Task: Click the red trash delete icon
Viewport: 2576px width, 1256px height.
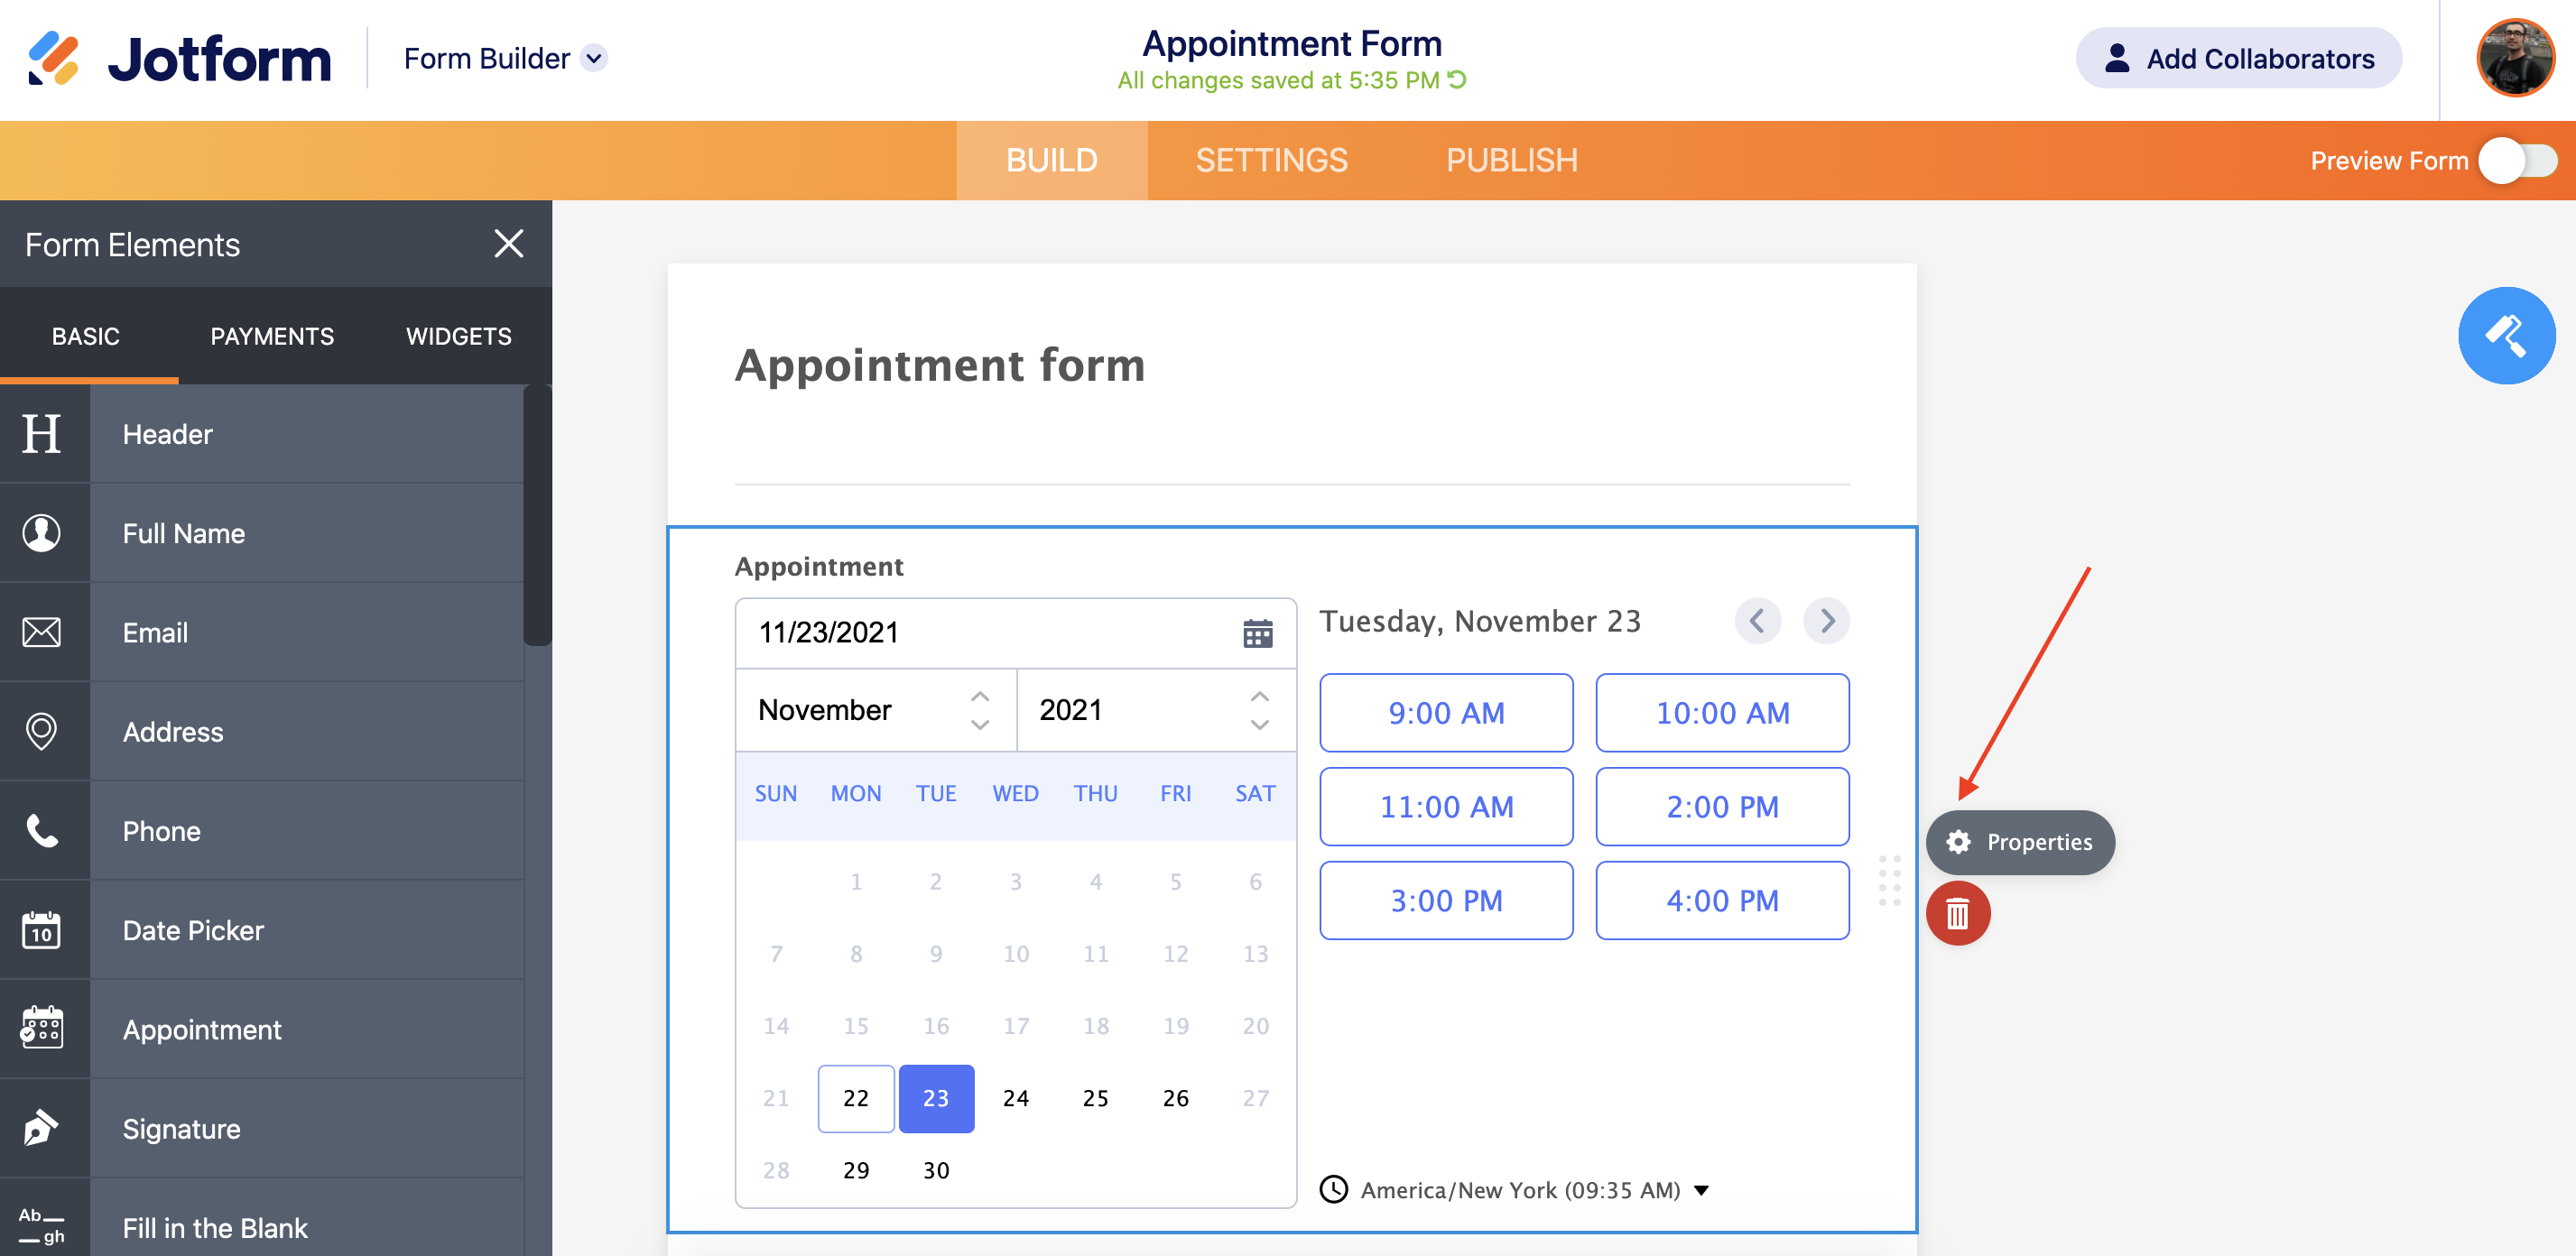Action: click(1957, 913)
